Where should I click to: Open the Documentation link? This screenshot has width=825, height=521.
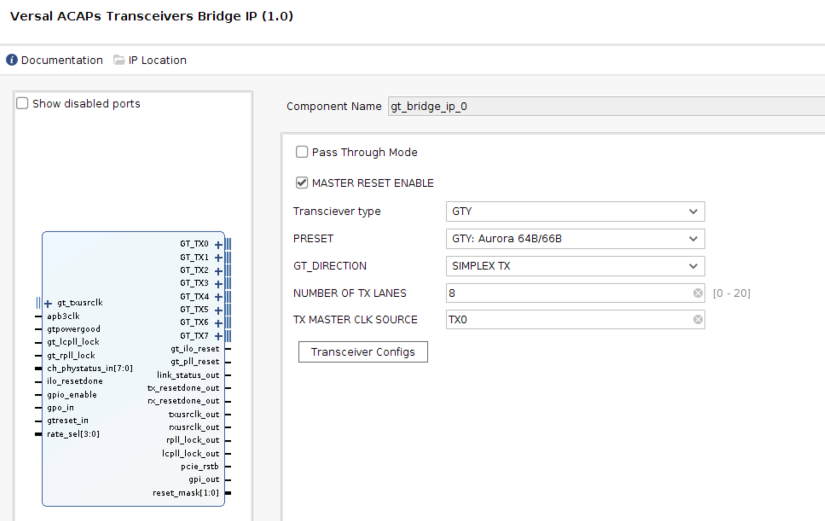tap(62, 60)
